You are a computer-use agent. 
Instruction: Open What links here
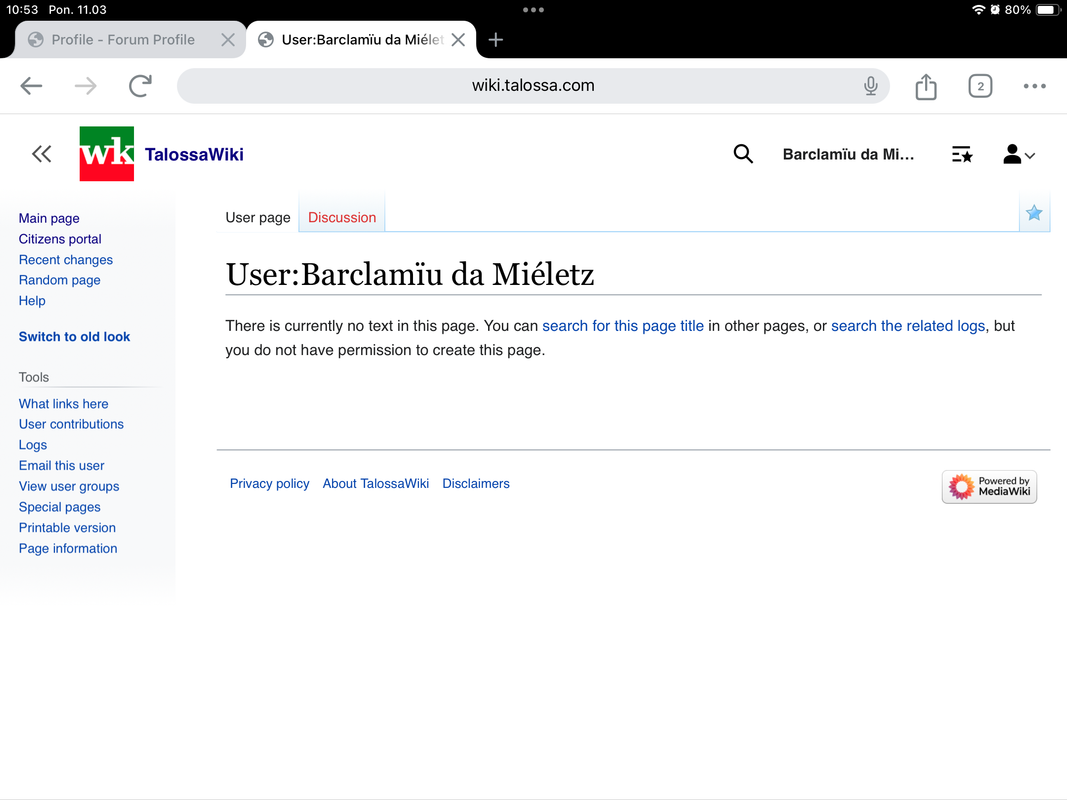(63, 403)
